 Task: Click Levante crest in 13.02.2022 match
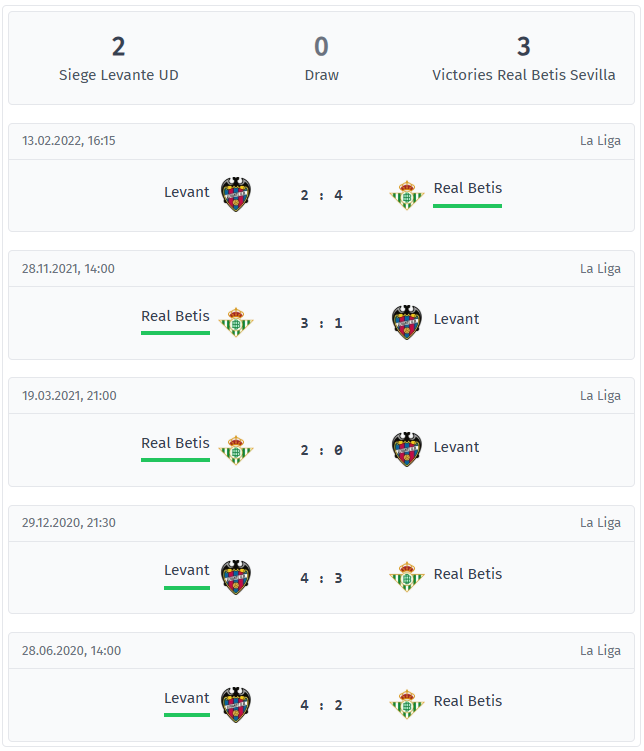click(x=236, y=194)
